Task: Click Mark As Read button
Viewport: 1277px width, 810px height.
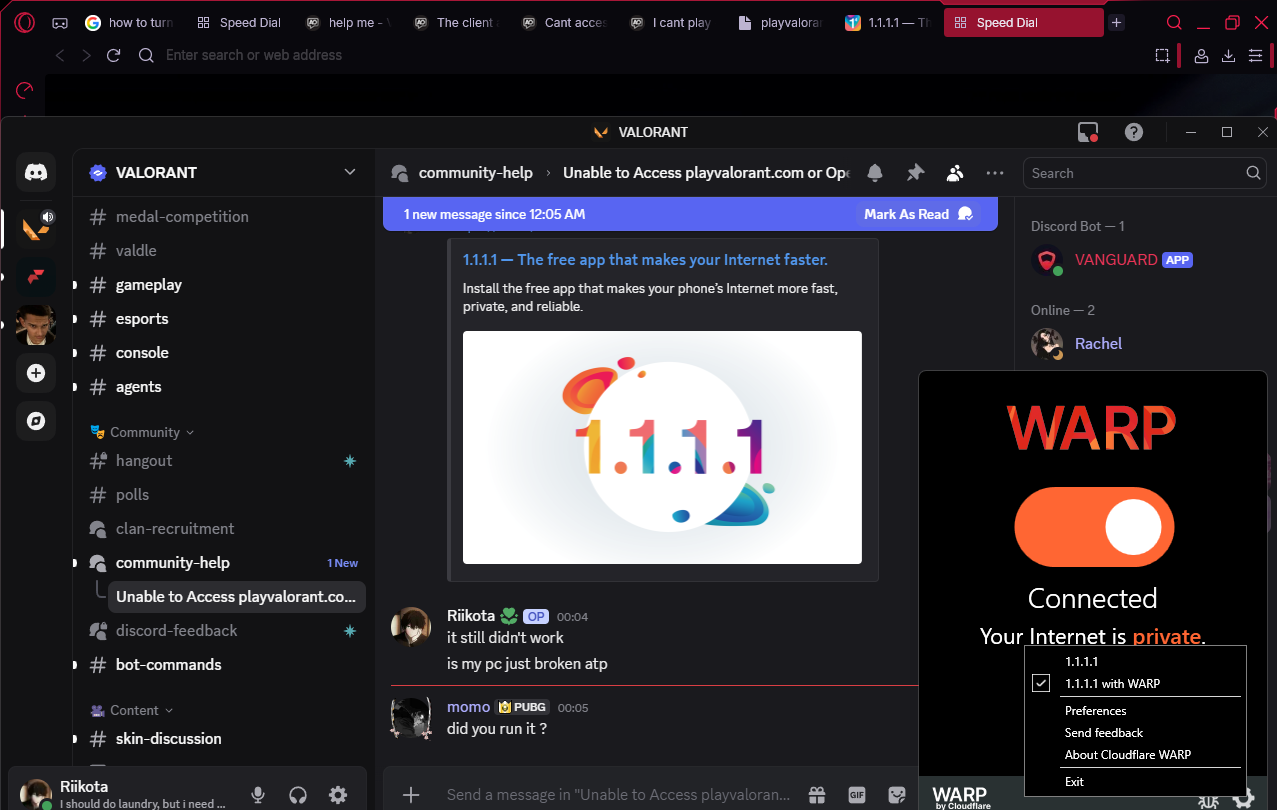Action: pyautogui.click(x=918, y=214)
